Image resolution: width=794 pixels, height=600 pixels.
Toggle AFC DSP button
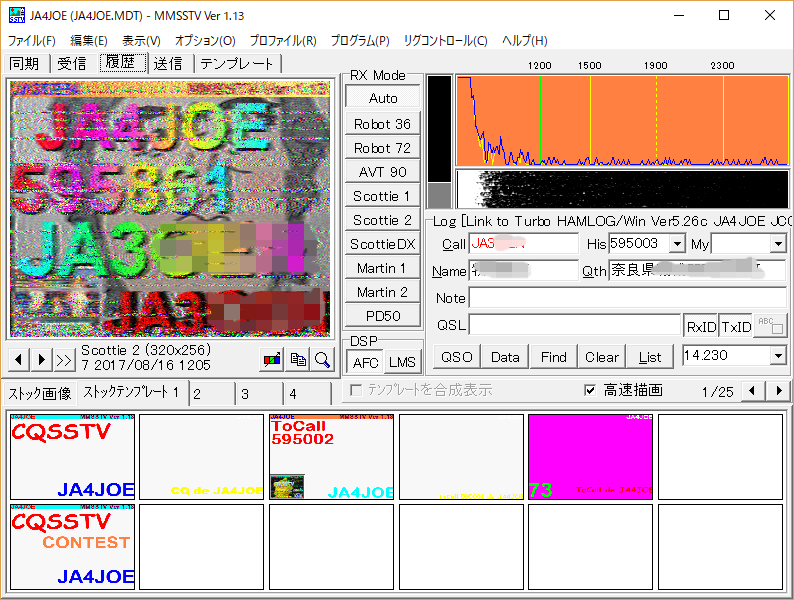tap(365, 363)
